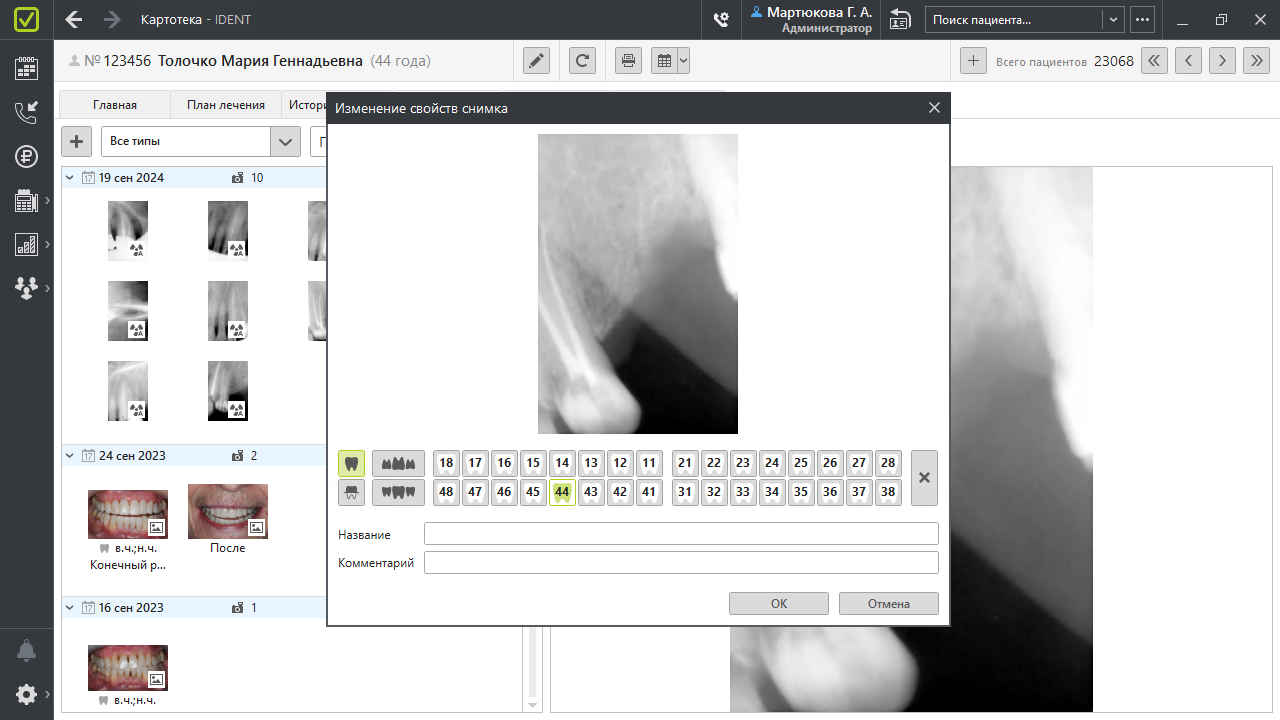
Task: Switch to the Главная tab
Action: pos(115,105)
